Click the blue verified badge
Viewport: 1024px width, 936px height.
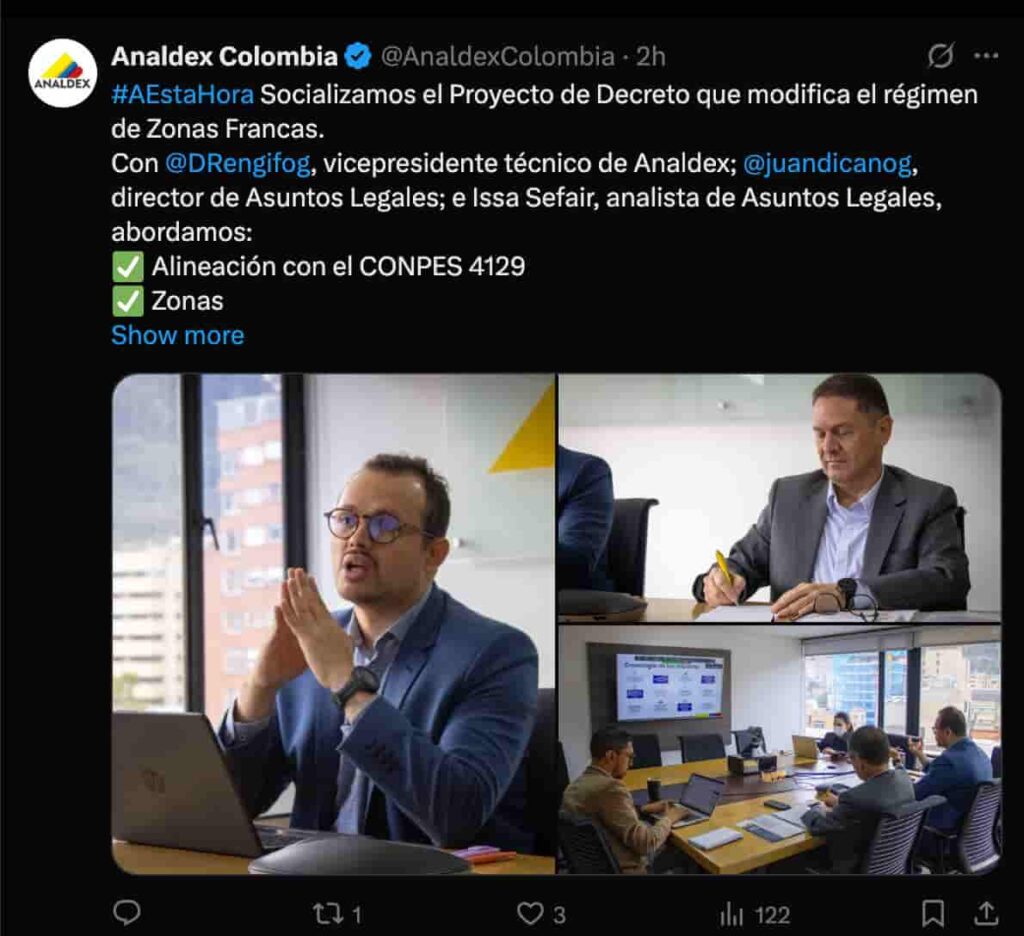click(x=358, y=56)
